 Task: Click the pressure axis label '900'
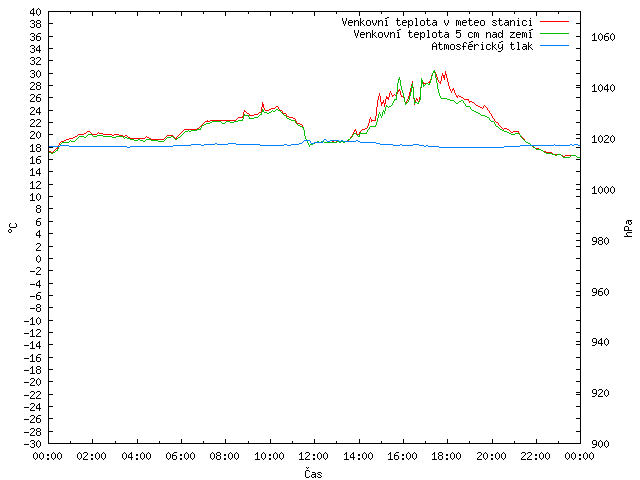pyautogui.click(x=600, y=444)
